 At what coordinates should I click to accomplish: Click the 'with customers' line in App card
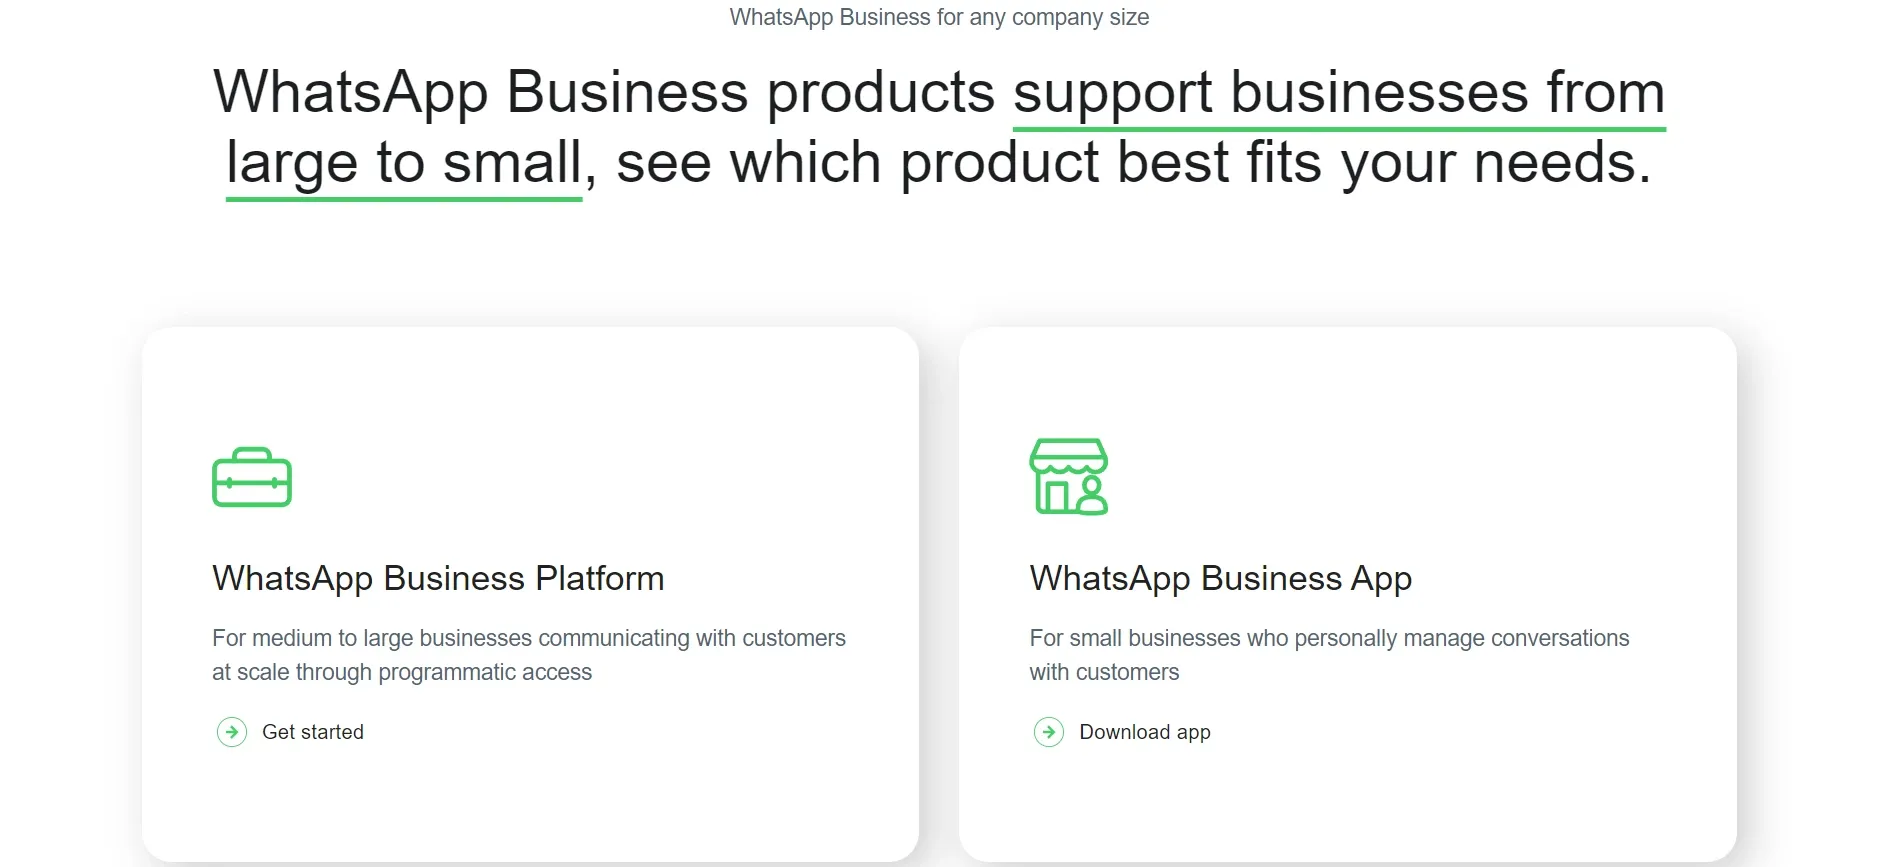point(1104,672)
